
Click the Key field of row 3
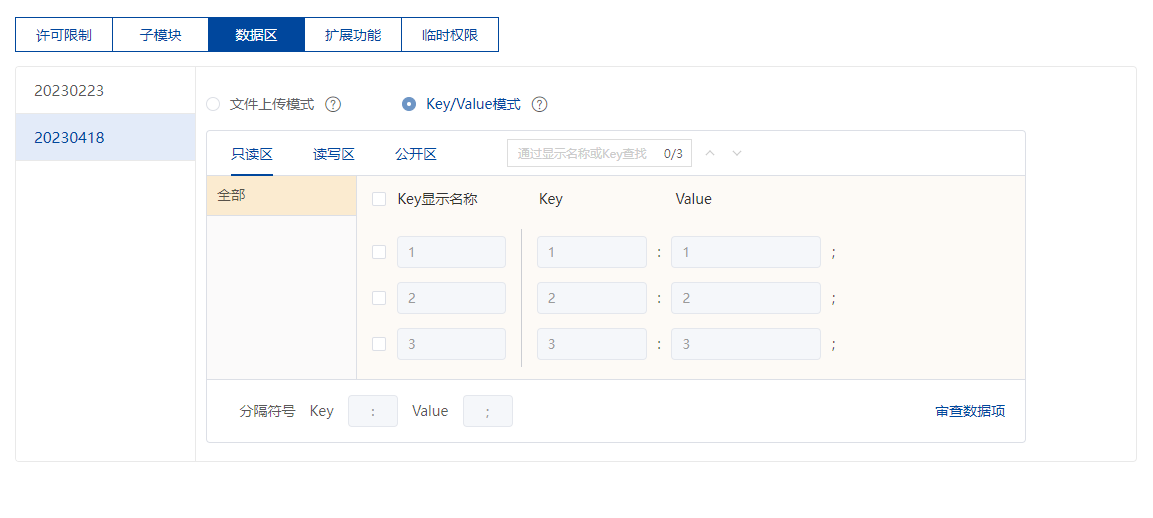(x=592, y=344)
